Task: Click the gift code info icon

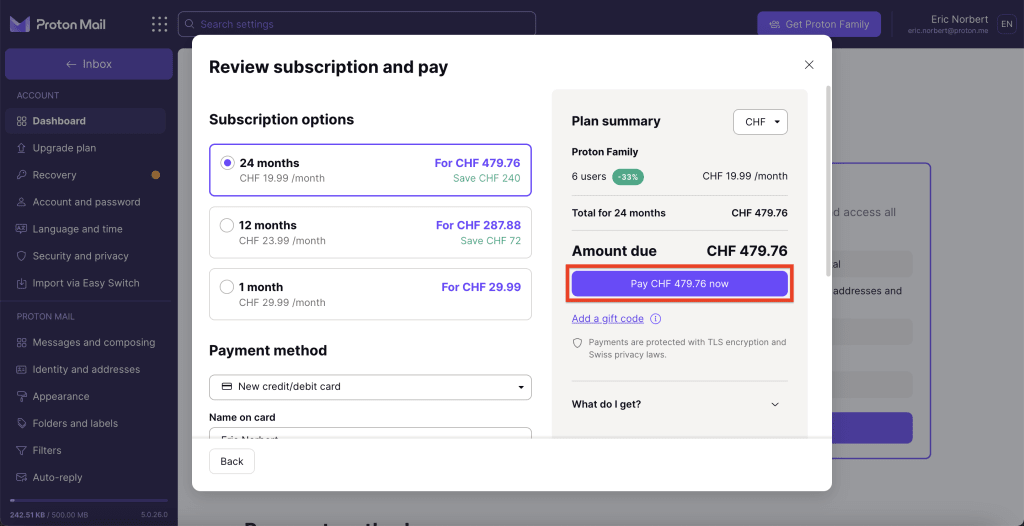Action: [x=656, y=319]
